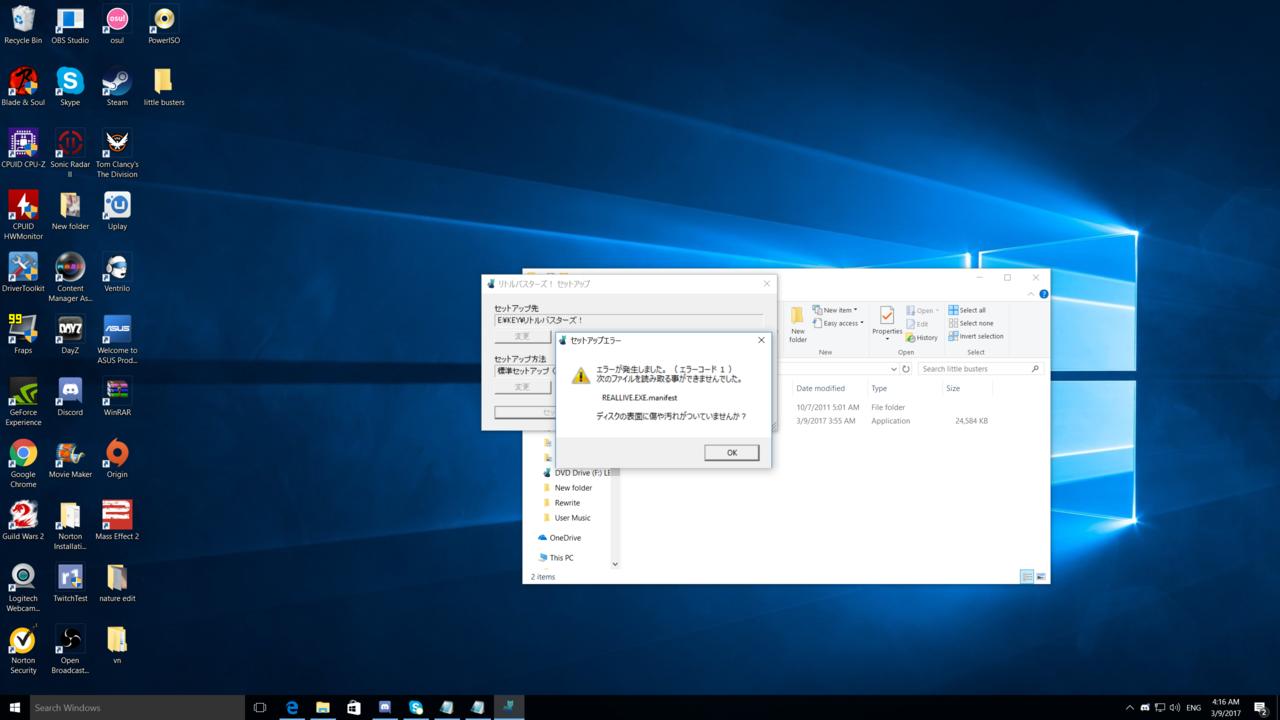Select This PC in the navigation pane
Screen dimensions: 1280x720
(560, 558)
